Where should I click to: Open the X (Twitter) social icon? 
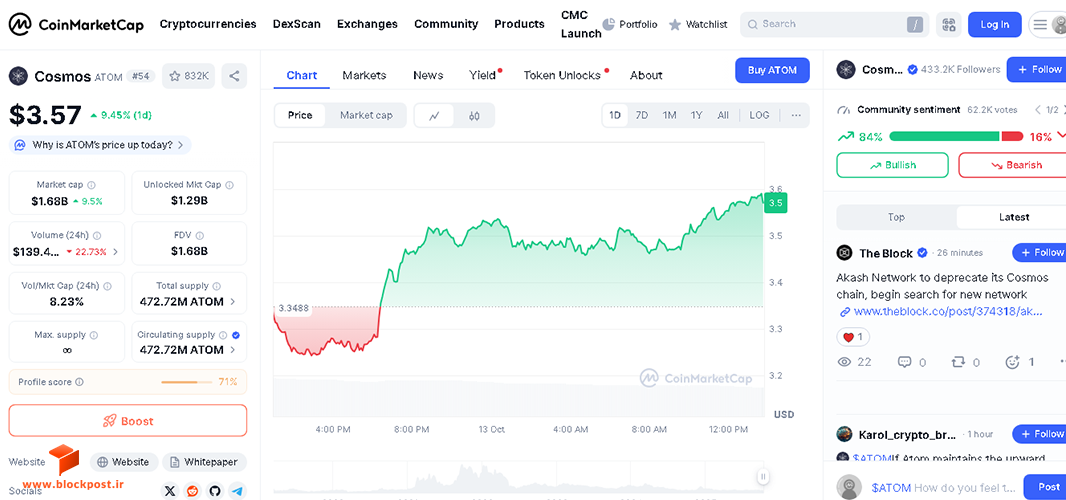click(x=170, y=490)
